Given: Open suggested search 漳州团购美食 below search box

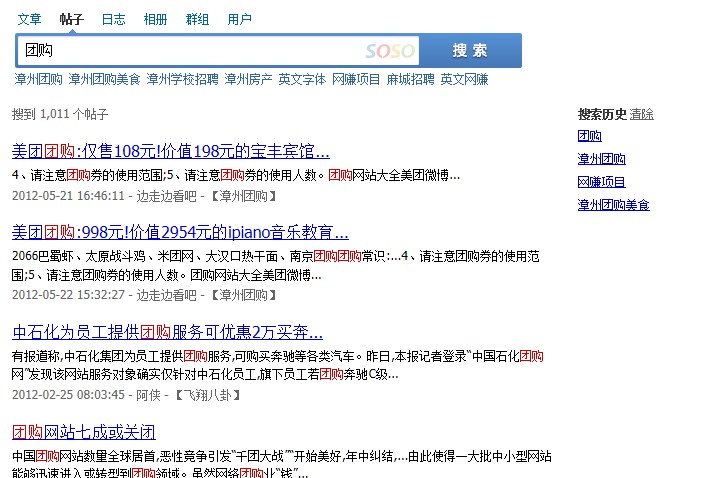Looking at the screenshot, I should pyautogui.click(x=104, y=79).
